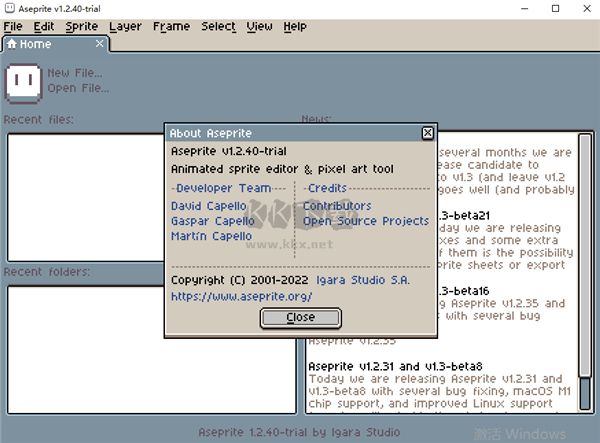Click the Recent folders list box
The height and width of the screenshot is (443, 600).
click(x=152, y=350)
